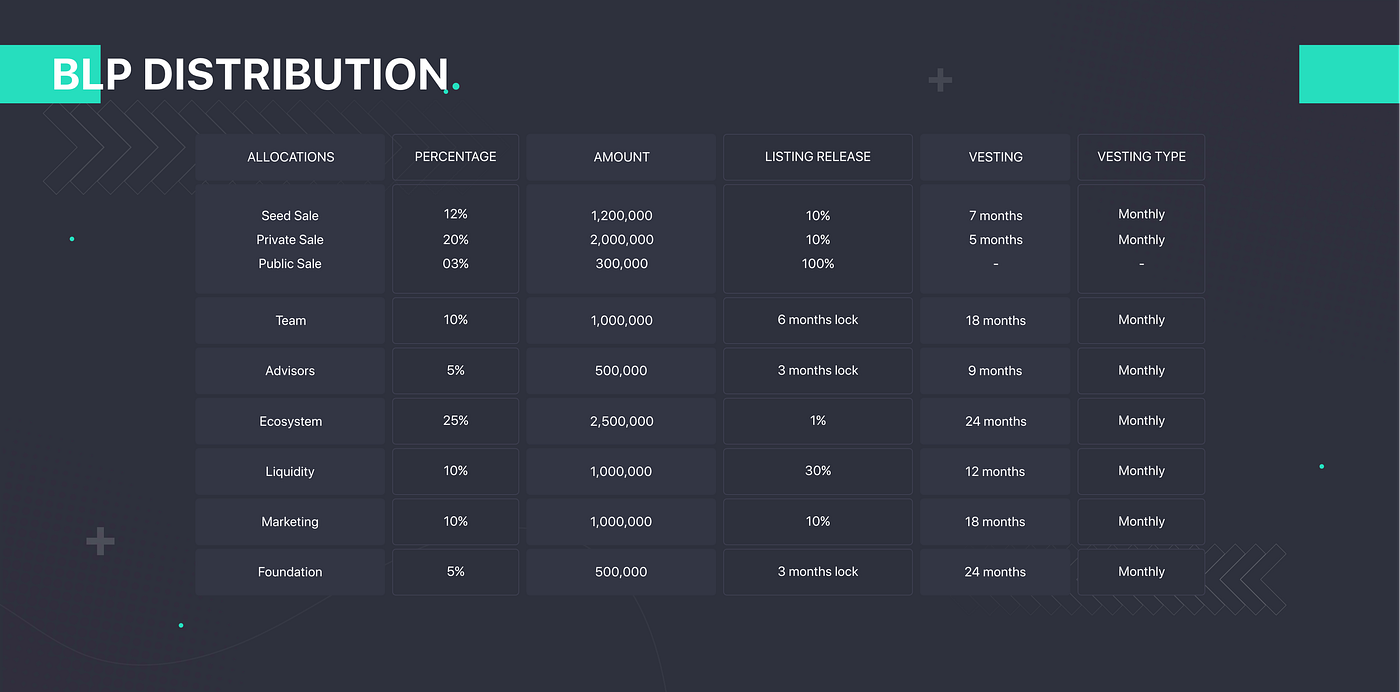Click the Public Sale label
The width and height of the screenshot is (1400, 692).
[290, 264]
